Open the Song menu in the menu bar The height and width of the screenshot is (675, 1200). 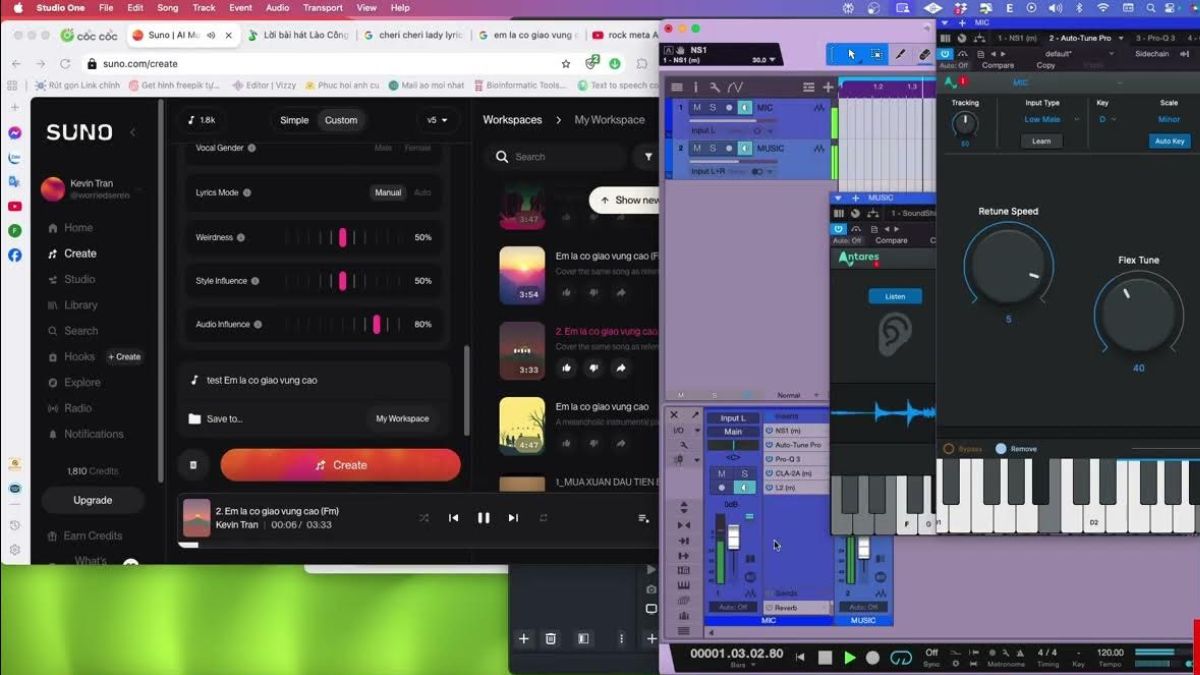pos(166,7)
